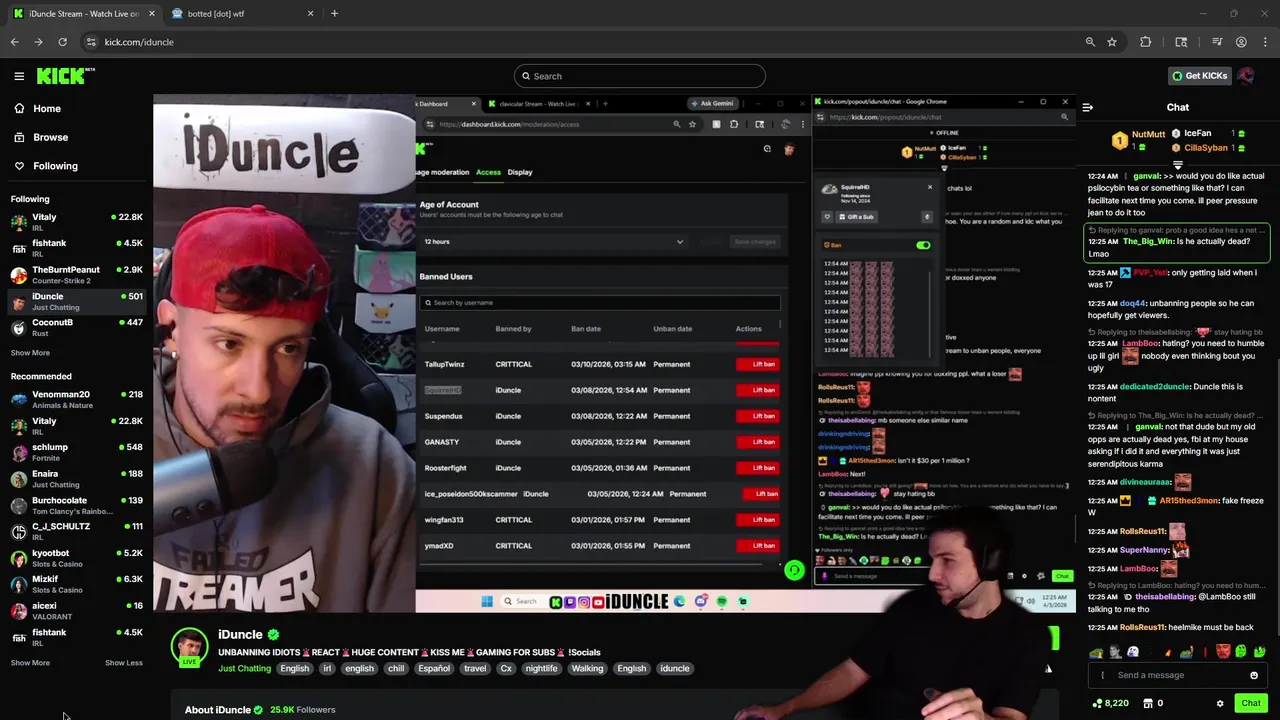Open the browser zoom indicator icon
The image size is (1280, 720).
[x=1090, y=42]
